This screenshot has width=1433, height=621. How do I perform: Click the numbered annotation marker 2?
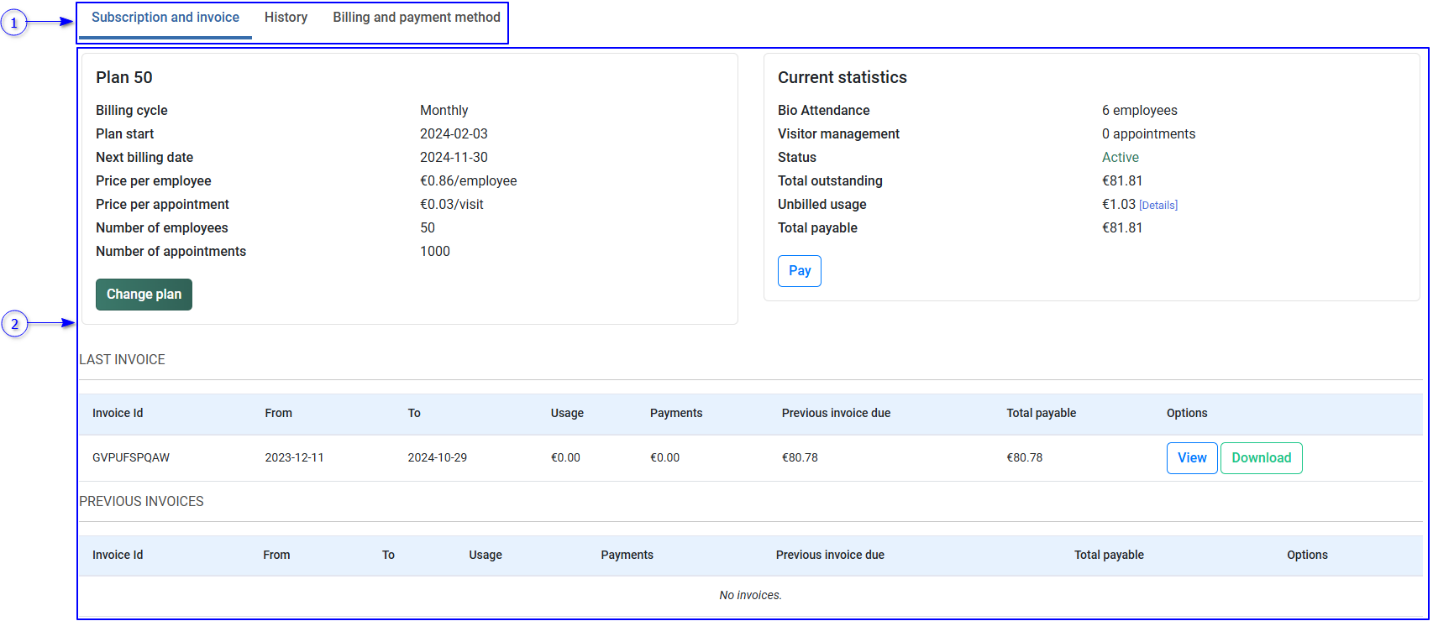14,323
